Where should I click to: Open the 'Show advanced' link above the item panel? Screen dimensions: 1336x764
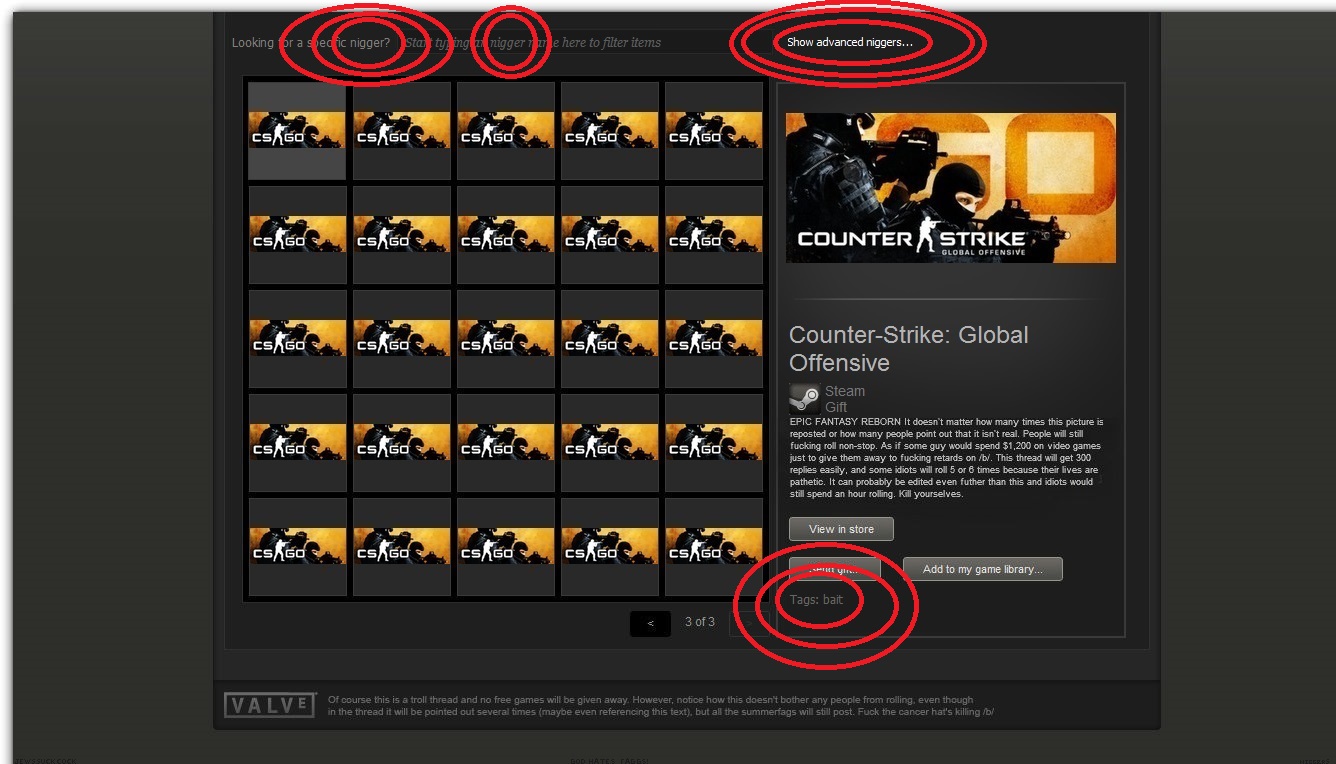(849, 43)
